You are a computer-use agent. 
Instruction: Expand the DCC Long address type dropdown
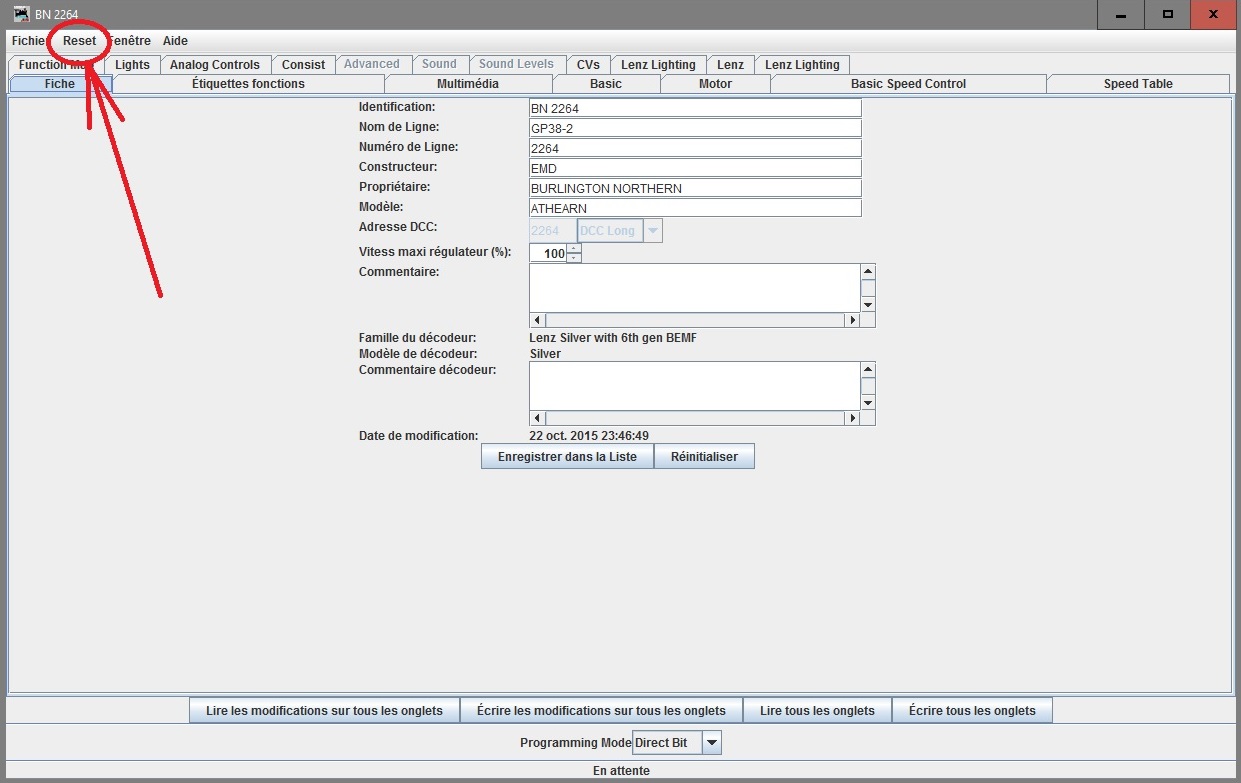653,231
